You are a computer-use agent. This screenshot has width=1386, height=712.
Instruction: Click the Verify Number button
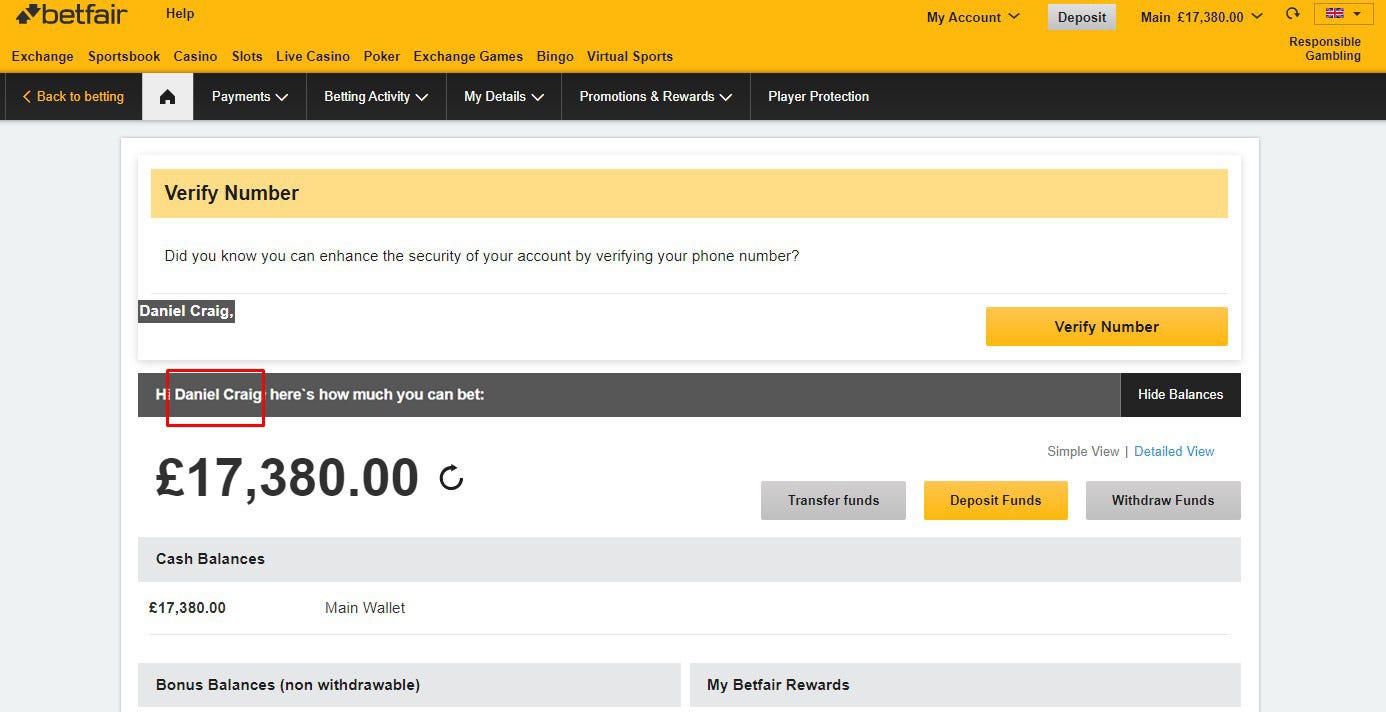(x=1106, y=326)
